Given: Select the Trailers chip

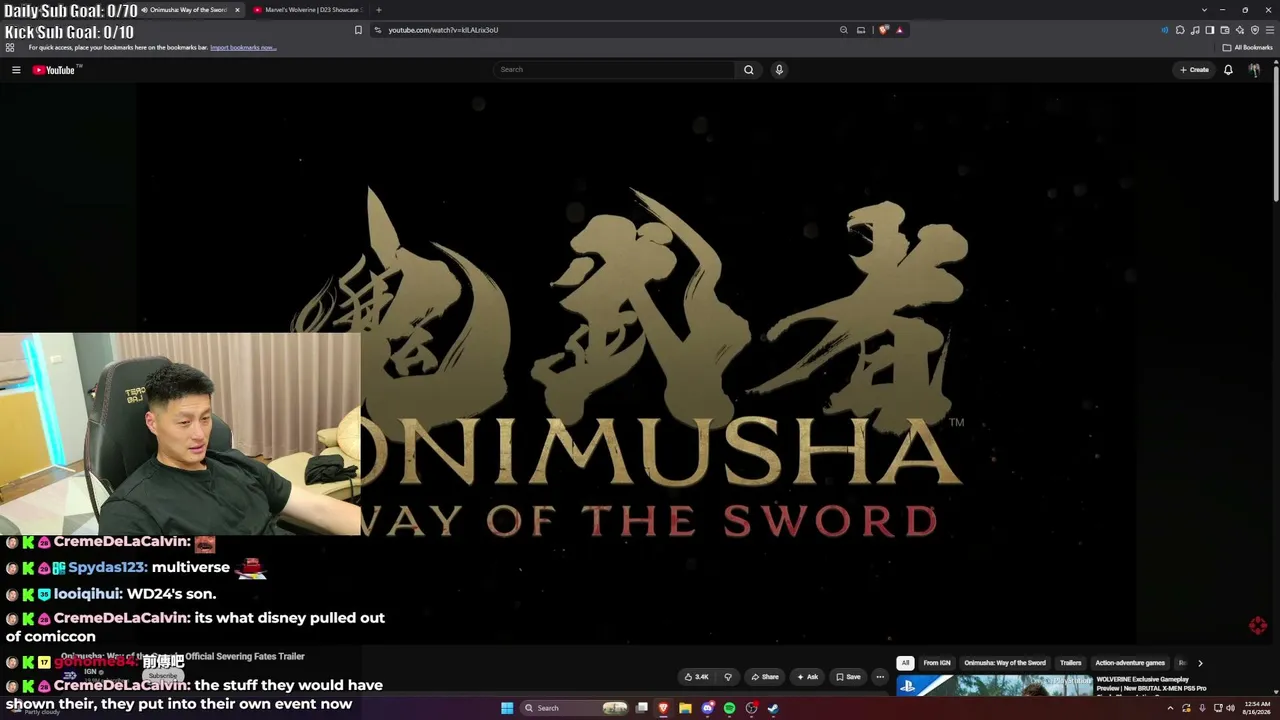Looking at the screenshot, I should pyautogui.click(x=1071, y=663).
